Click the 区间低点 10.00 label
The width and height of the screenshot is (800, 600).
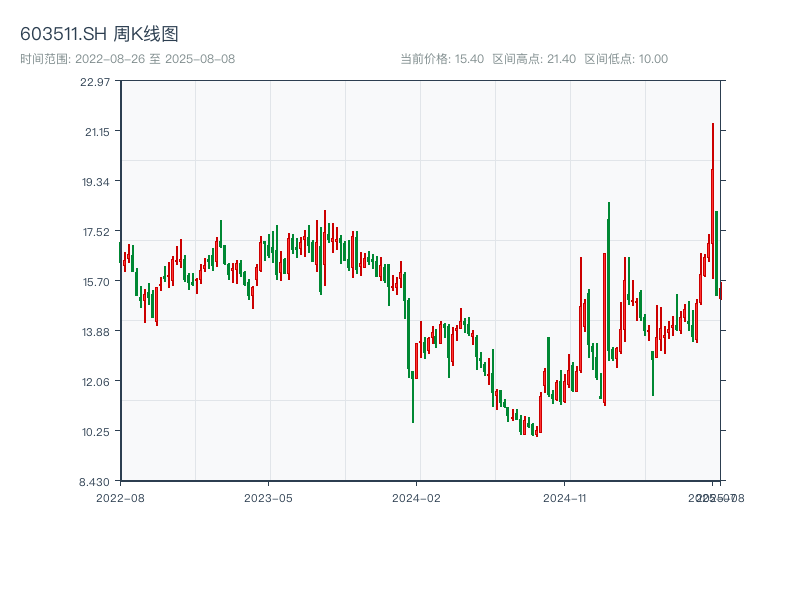(x=626, y=59)
